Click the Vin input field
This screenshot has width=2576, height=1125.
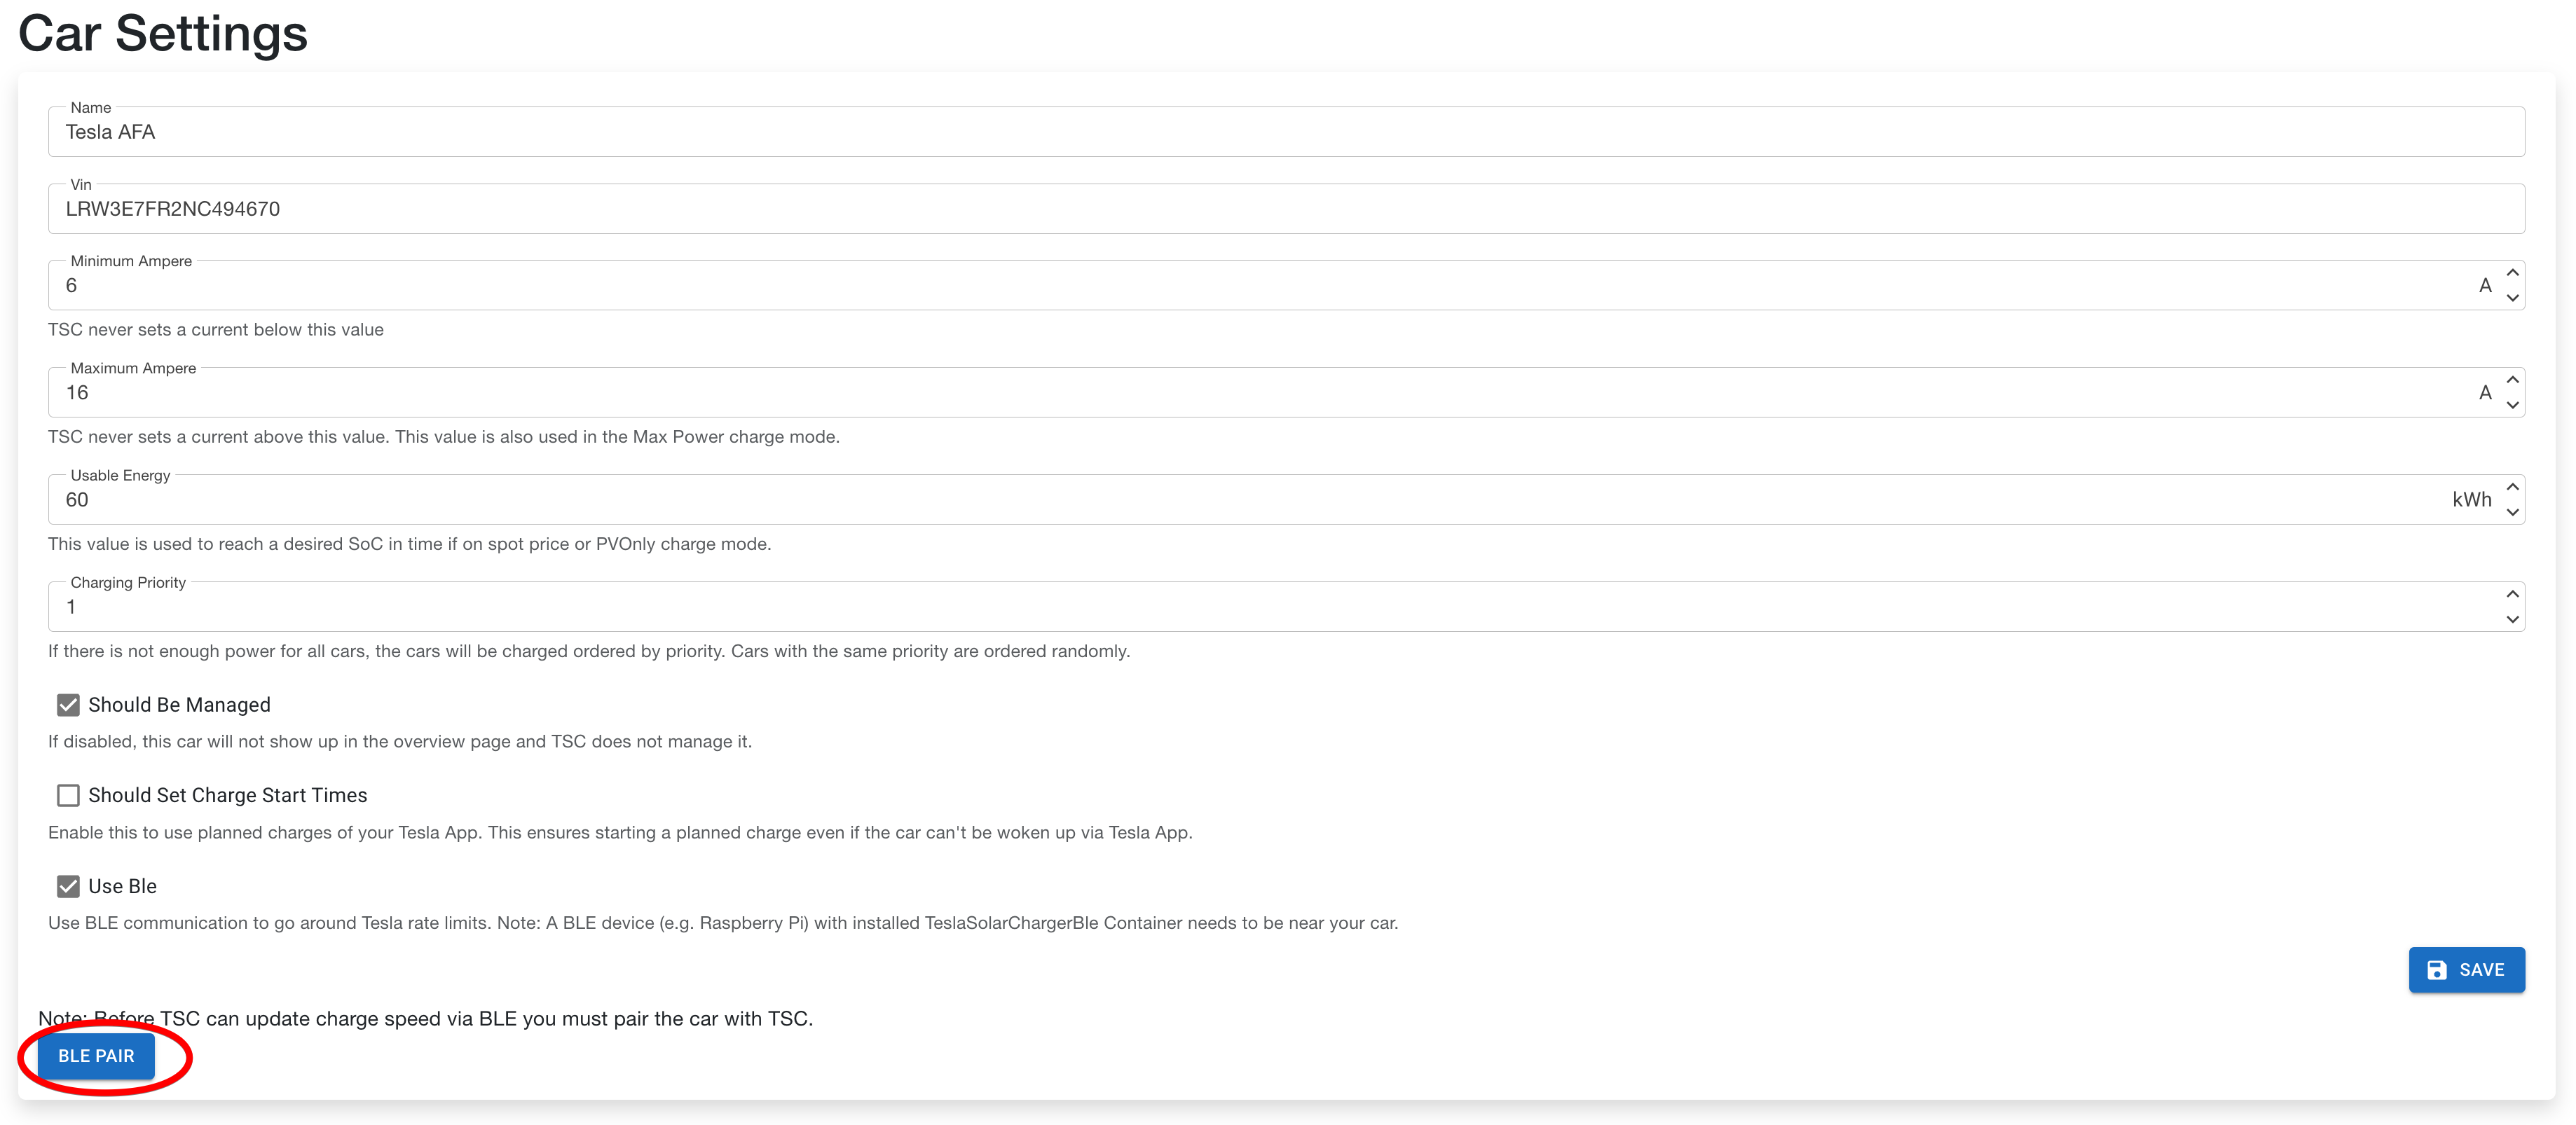(x=1286, y=209)
